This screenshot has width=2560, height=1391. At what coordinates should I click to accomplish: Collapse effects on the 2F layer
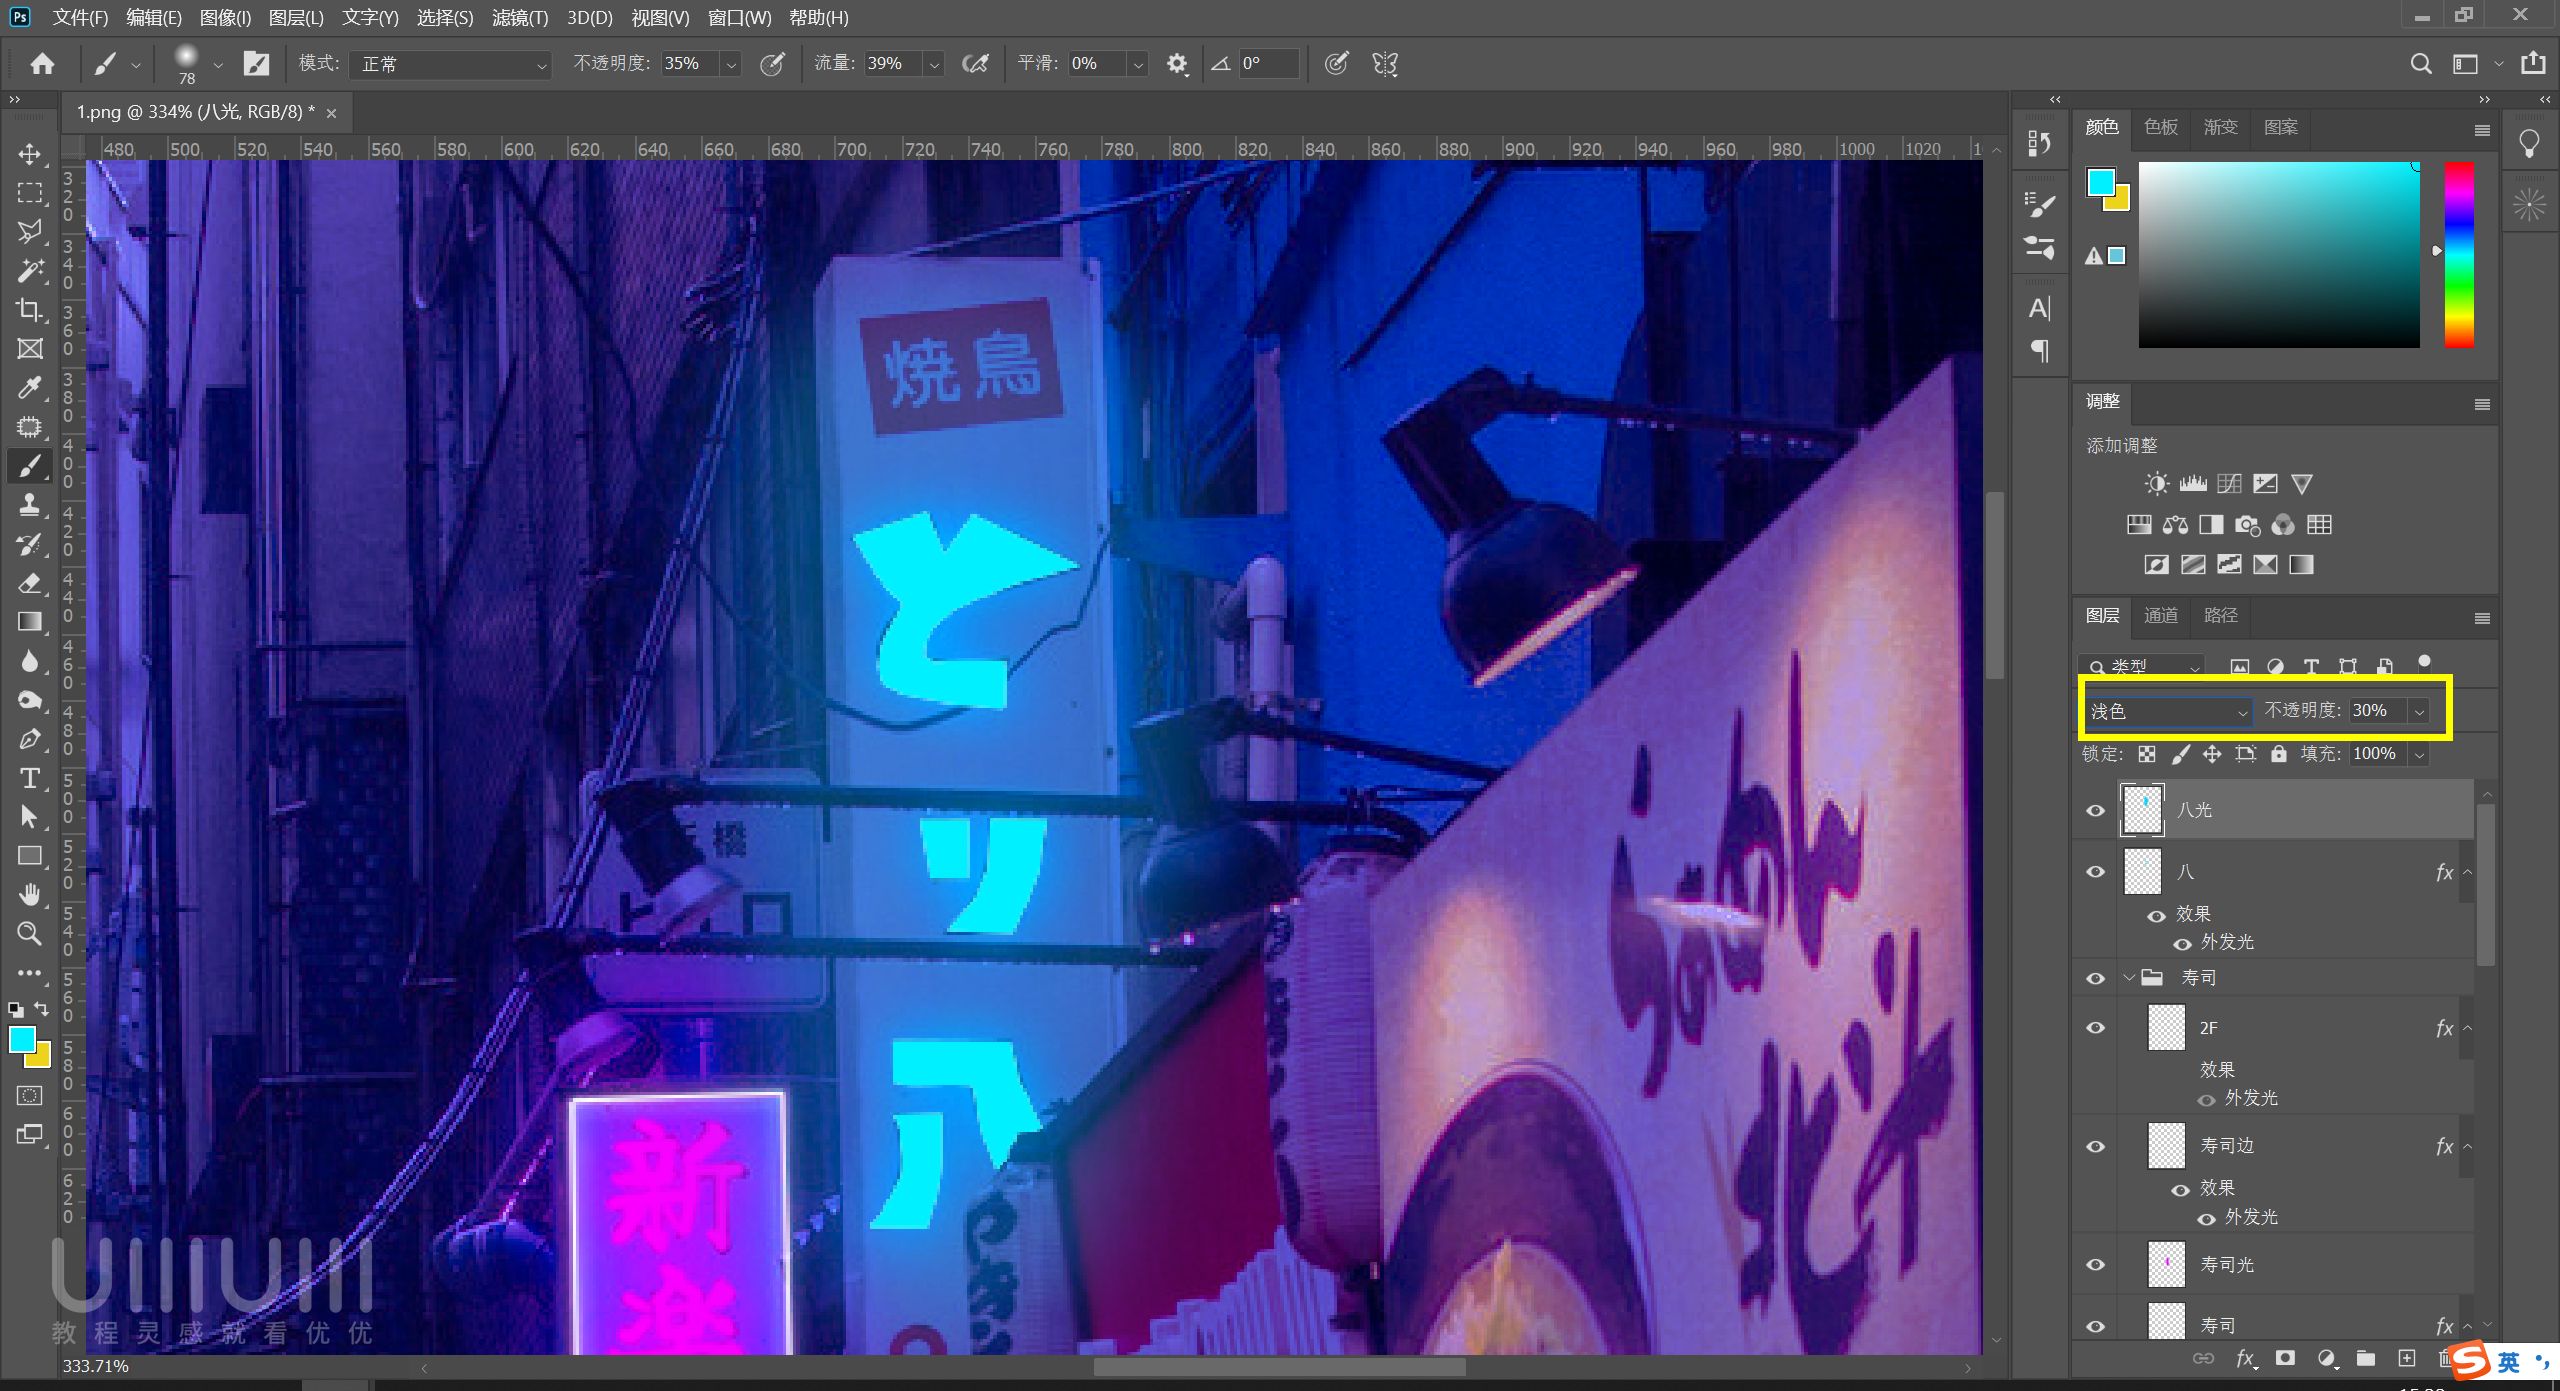(x=2468, y=1028)
